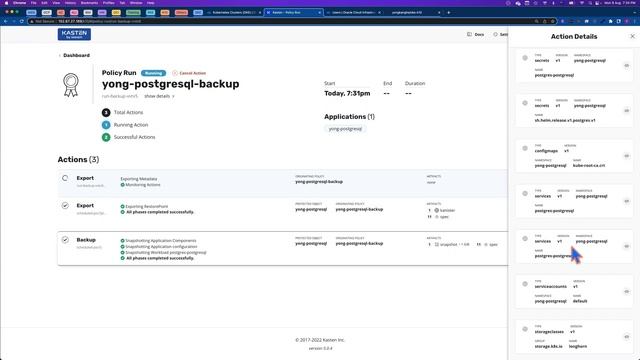
Task: Click the Kasten logo in the header
Action: point(74,34)
